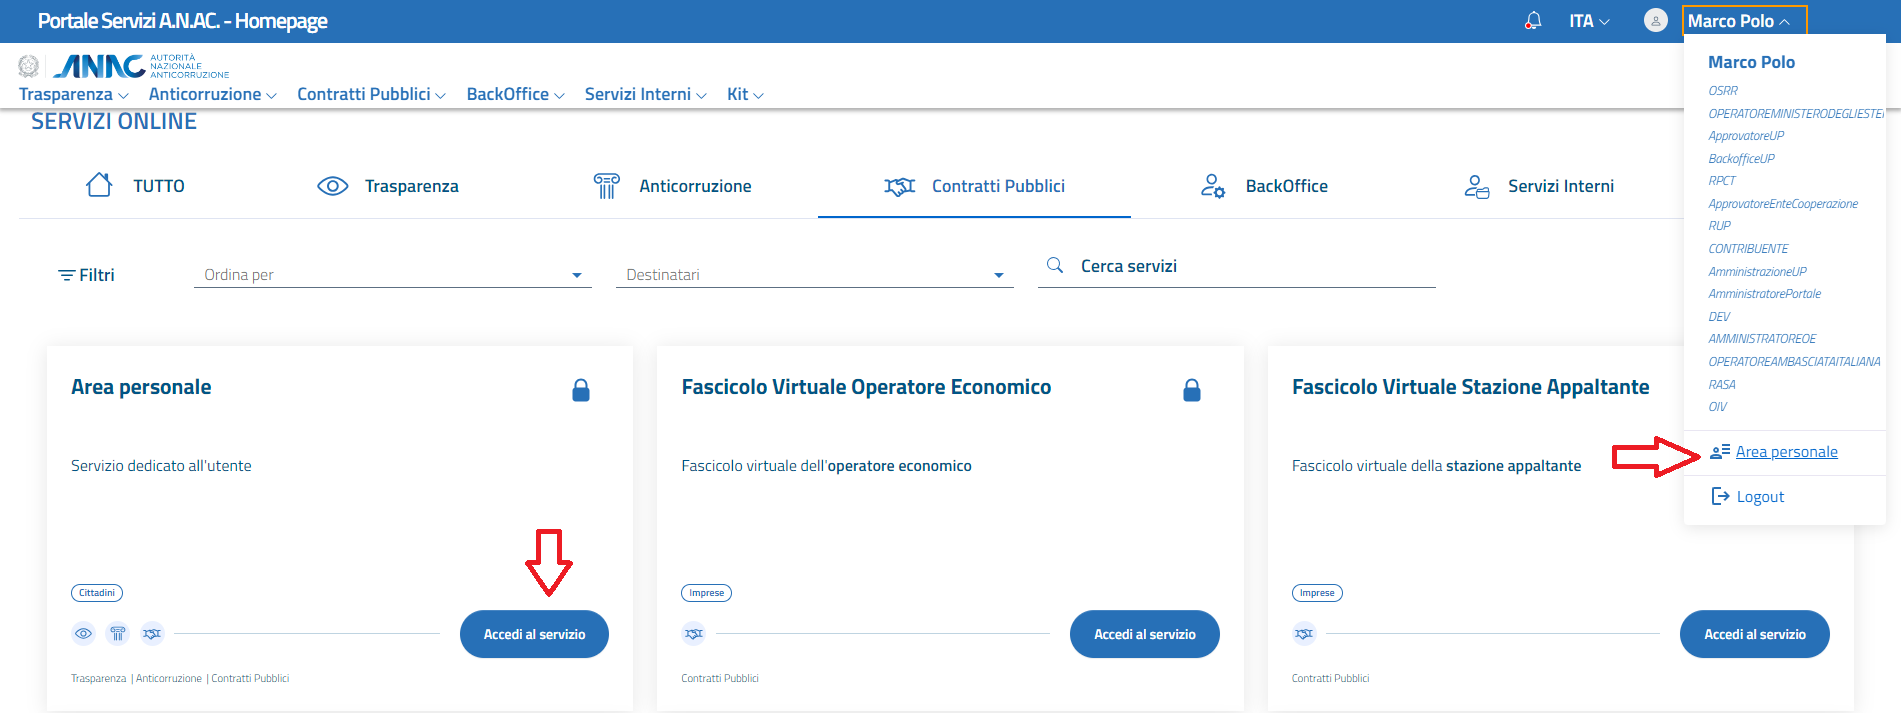Image resolution: width=1901 pixels, height=713 pixels.
Task: Click the AmministrazioneUP role in user menu
Action: click(1758, 272)
